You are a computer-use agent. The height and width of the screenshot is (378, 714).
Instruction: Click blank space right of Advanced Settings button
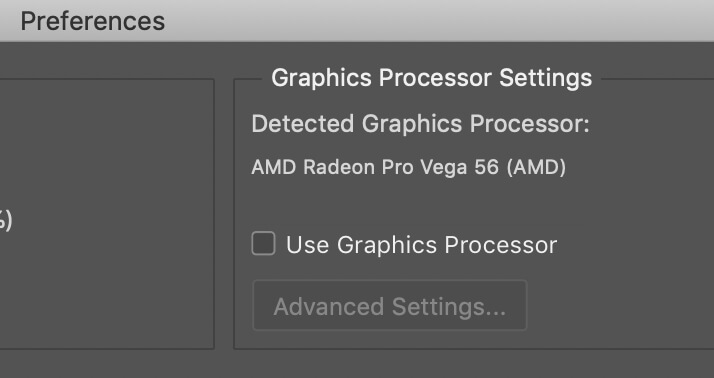619,305
